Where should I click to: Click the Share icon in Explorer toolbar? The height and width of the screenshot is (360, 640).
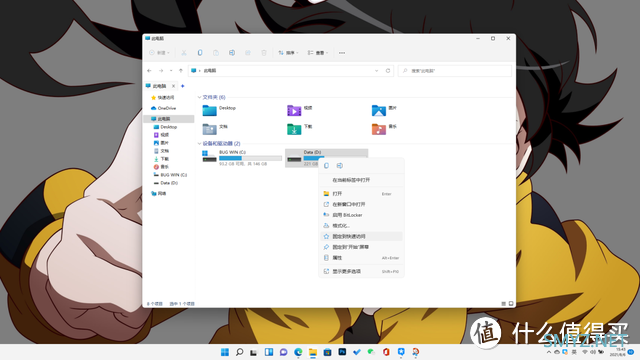pos(248,53)
